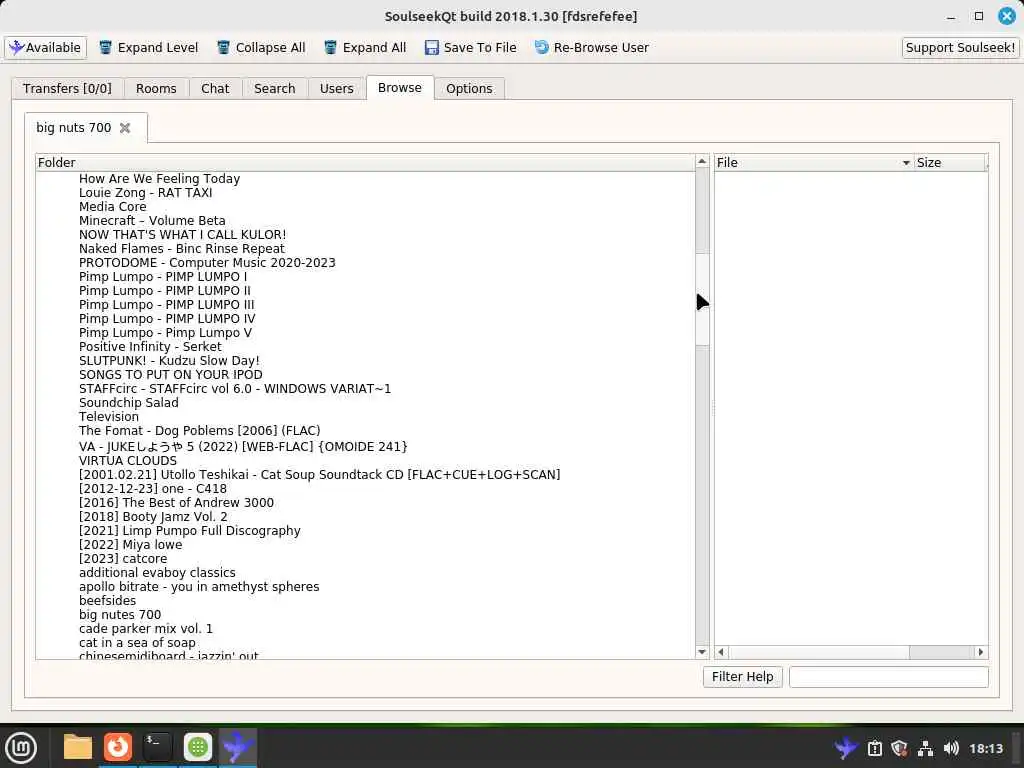Image resolution: width=1024 pixels, height=768 pixels.
Task: Select NOW THAT'S WHAT I CALL KULOR! folder
Action: tap(183, 234)
